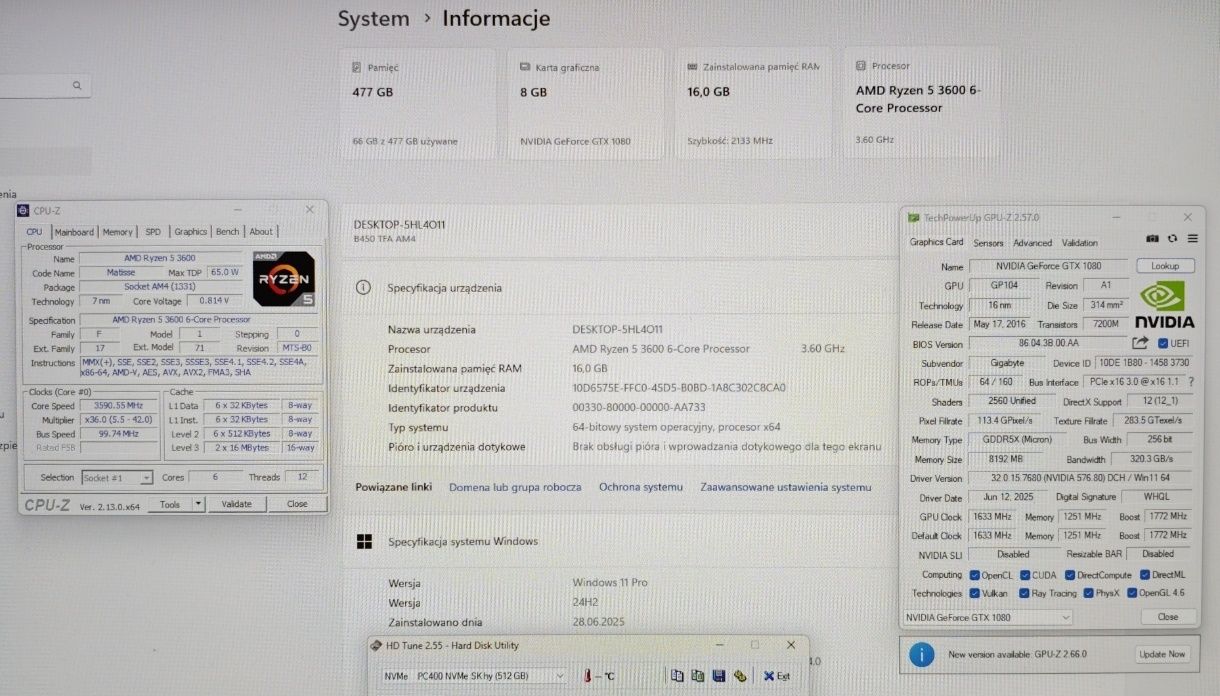
Task: Toggle the CUDA checkbox
Action: [x=1023, y=575]
